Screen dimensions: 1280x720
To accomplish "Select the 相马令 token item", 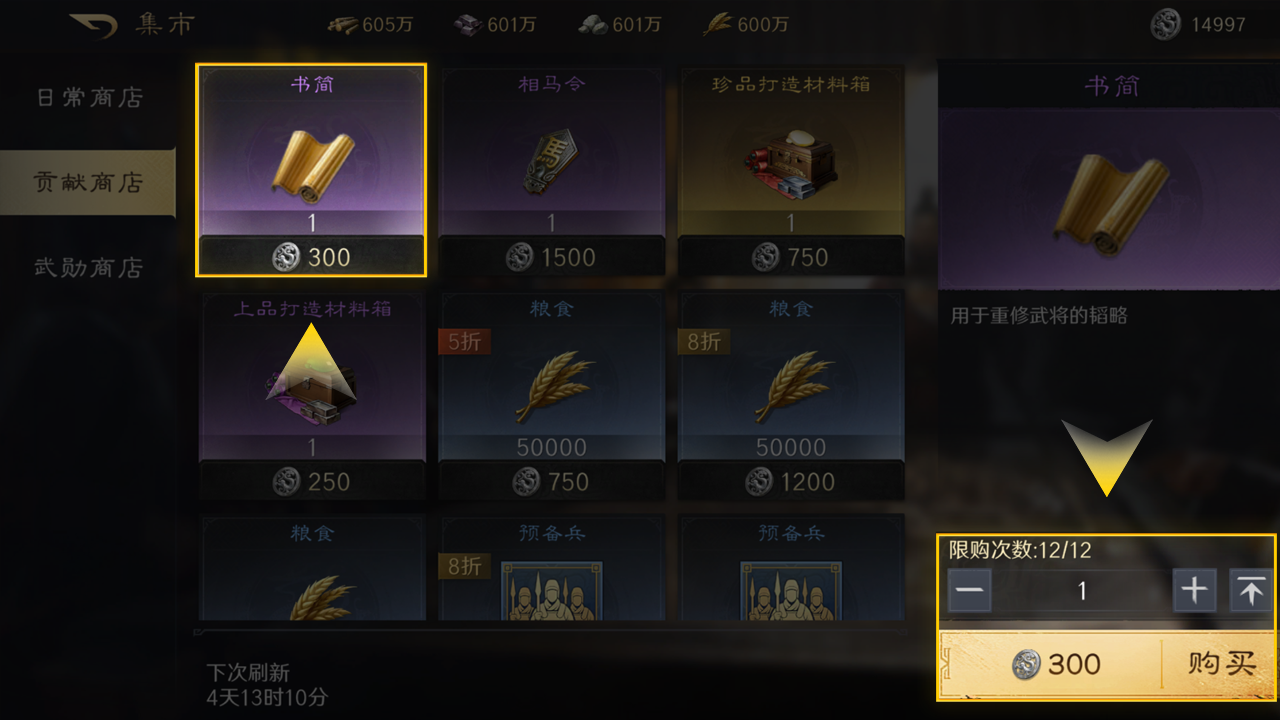I will tap(551, 170).
